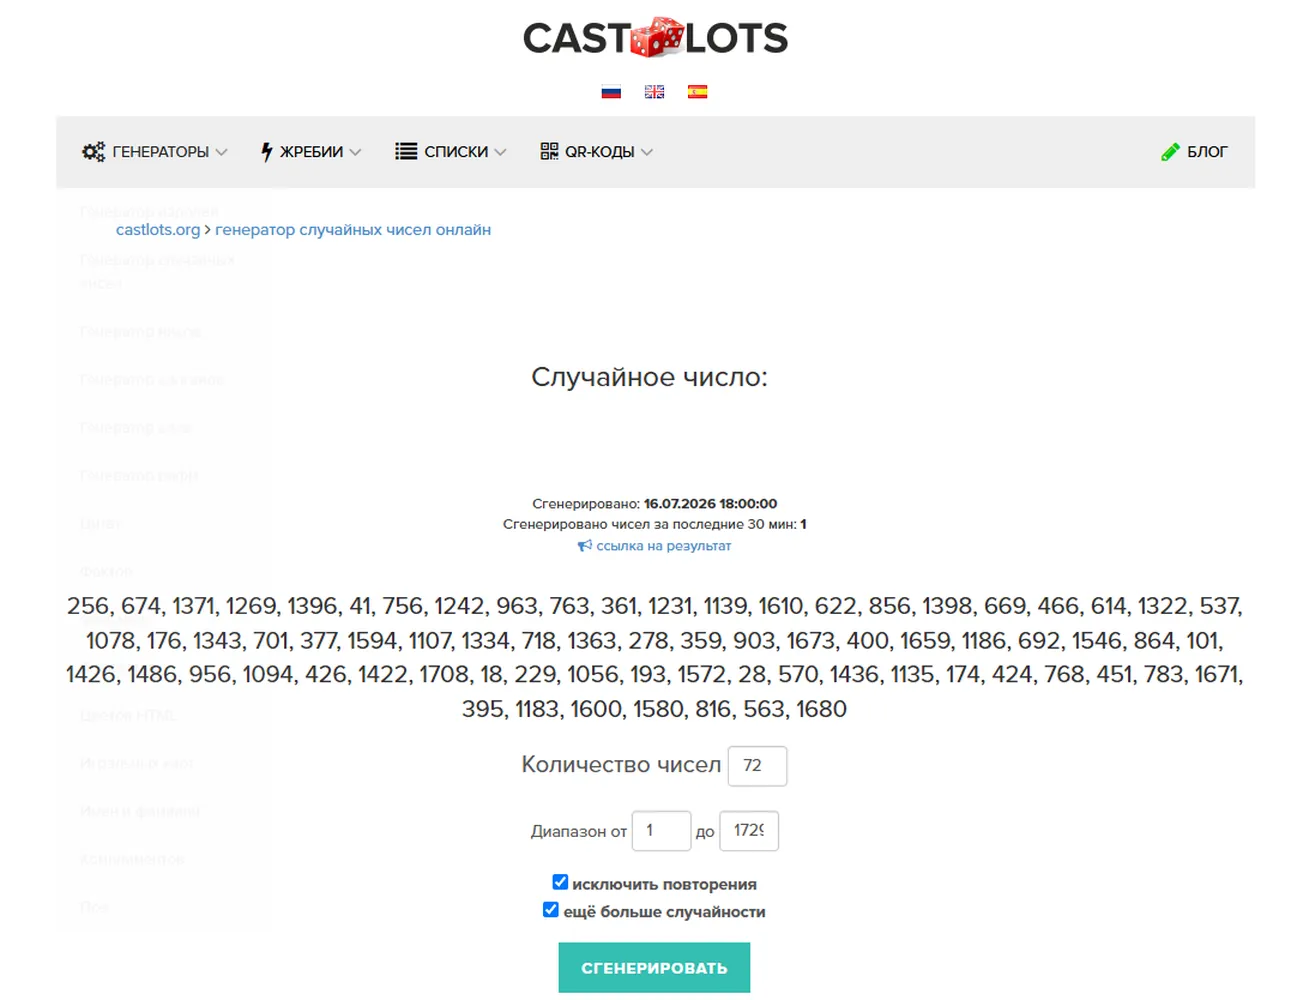Image resolution: width=1291 pixels, height=1000 pixels.
Task: Select the UK flag language icon
Action: pyautogui.click(x=654, y=92)
